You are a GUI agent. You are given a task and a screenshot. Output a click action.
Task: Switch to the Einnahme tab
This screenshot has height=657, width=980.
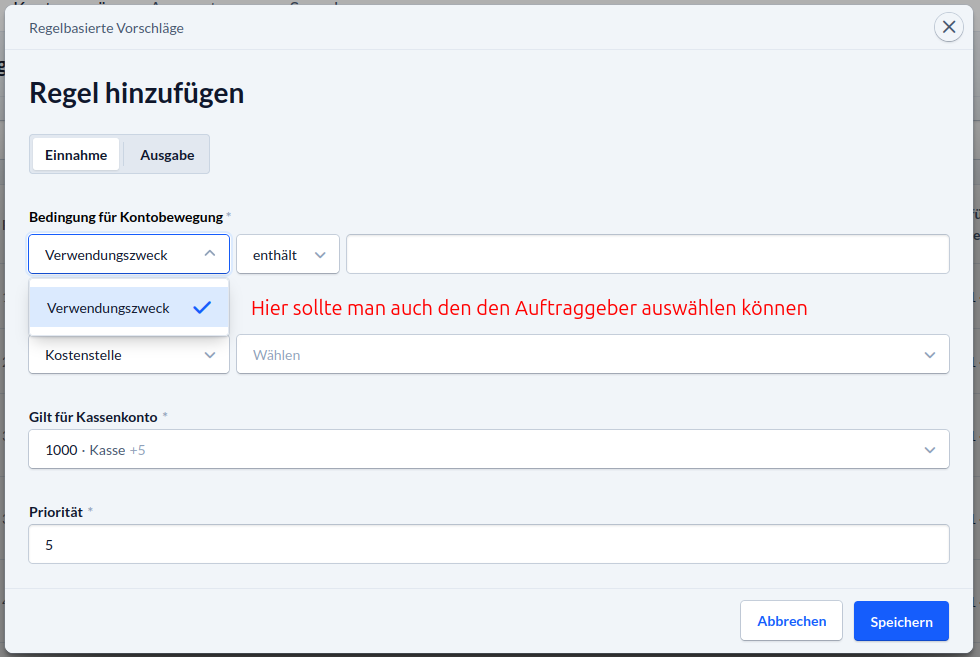(76, 155)
